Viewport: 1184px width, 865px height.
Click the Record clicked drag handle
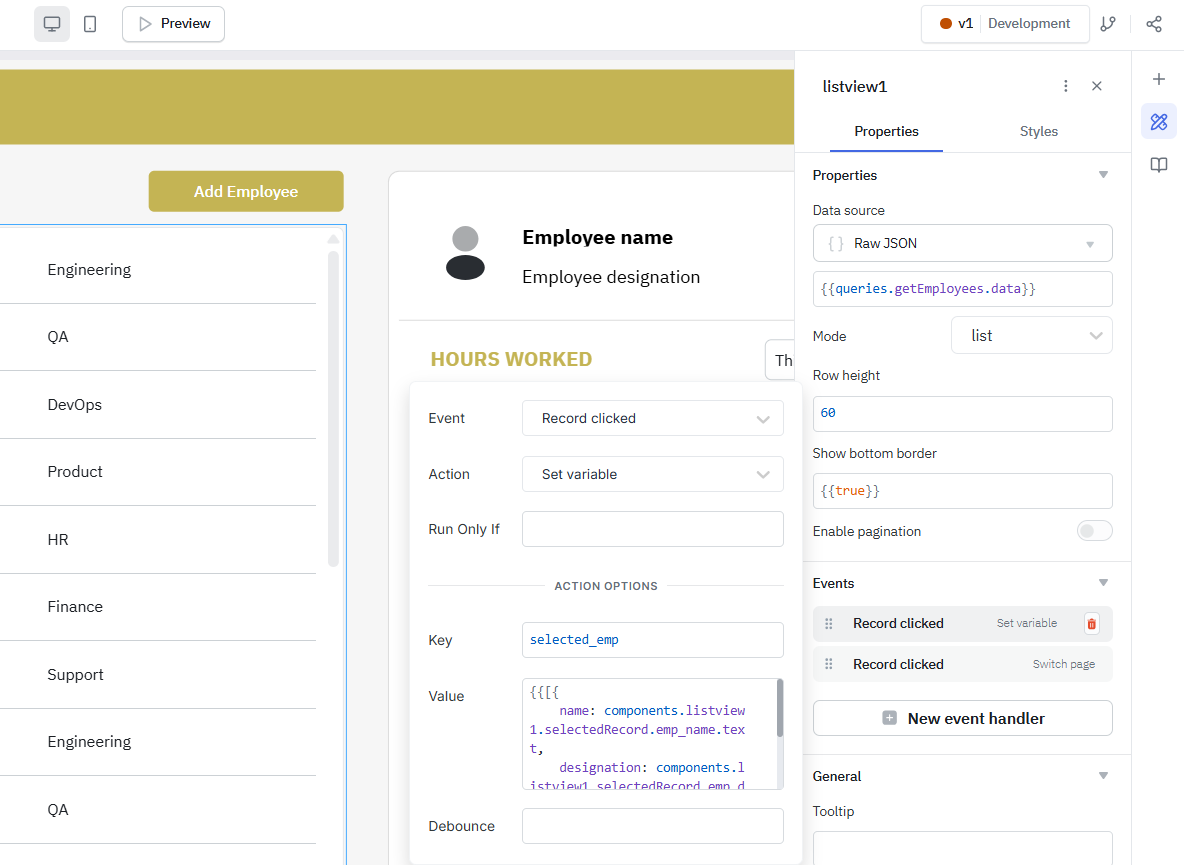pos(828,623)
